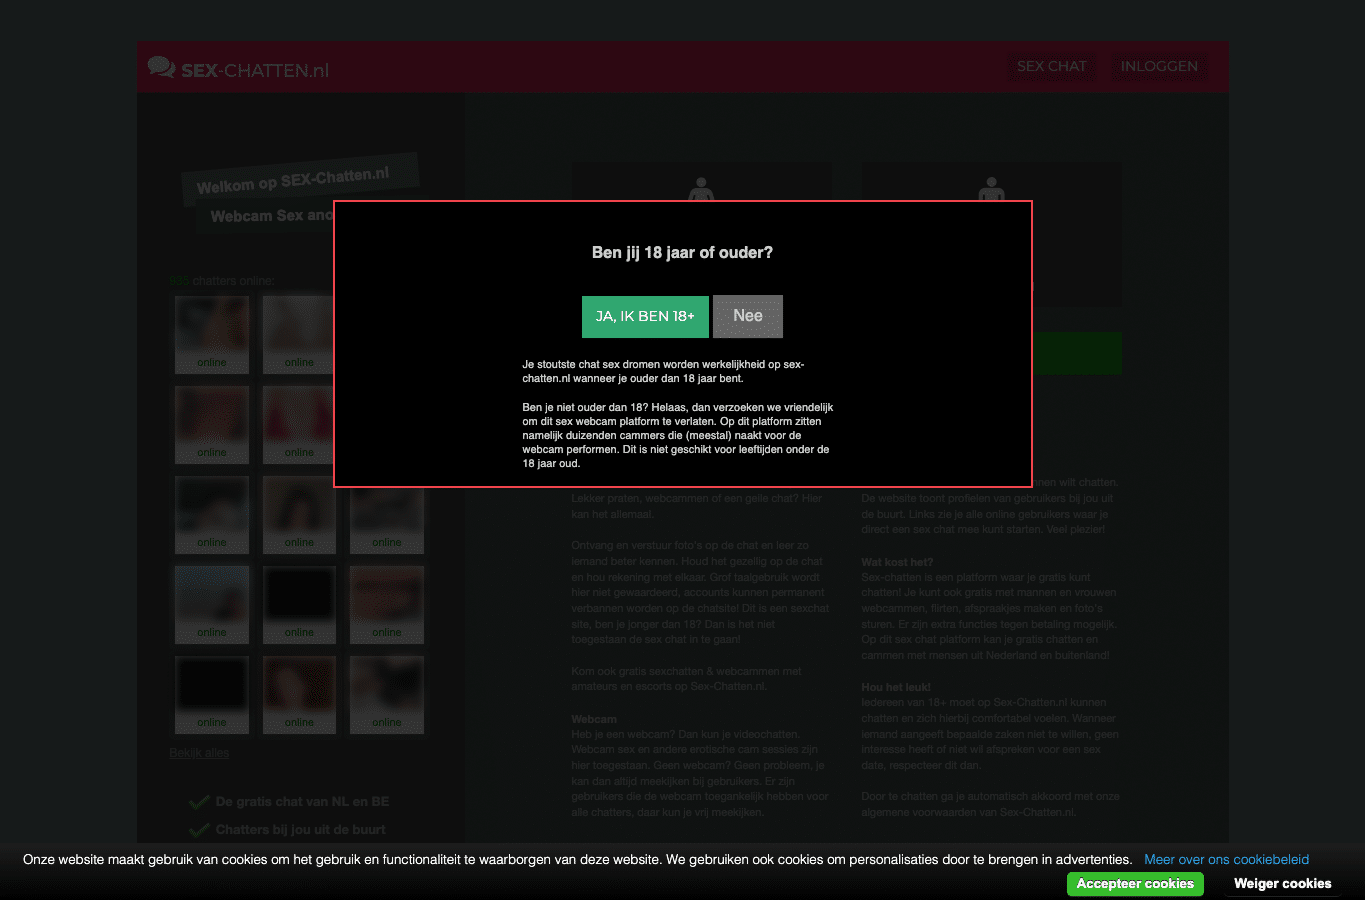Click 'Chatters bij jou uit de buurt' text
Screen dimensions: 1365x900
(x=300, y=830)
